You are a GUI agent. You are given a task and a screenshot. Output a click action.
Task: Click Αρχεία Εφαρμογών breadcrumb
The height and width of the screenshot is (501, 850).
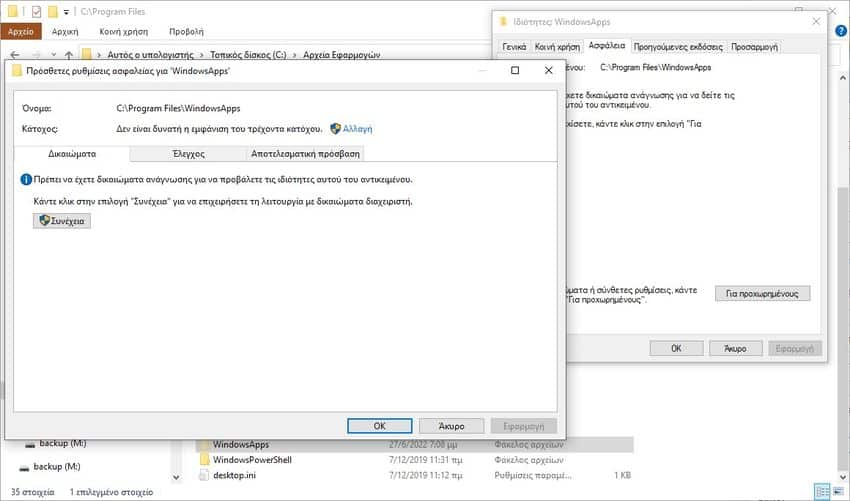point(342,55)
